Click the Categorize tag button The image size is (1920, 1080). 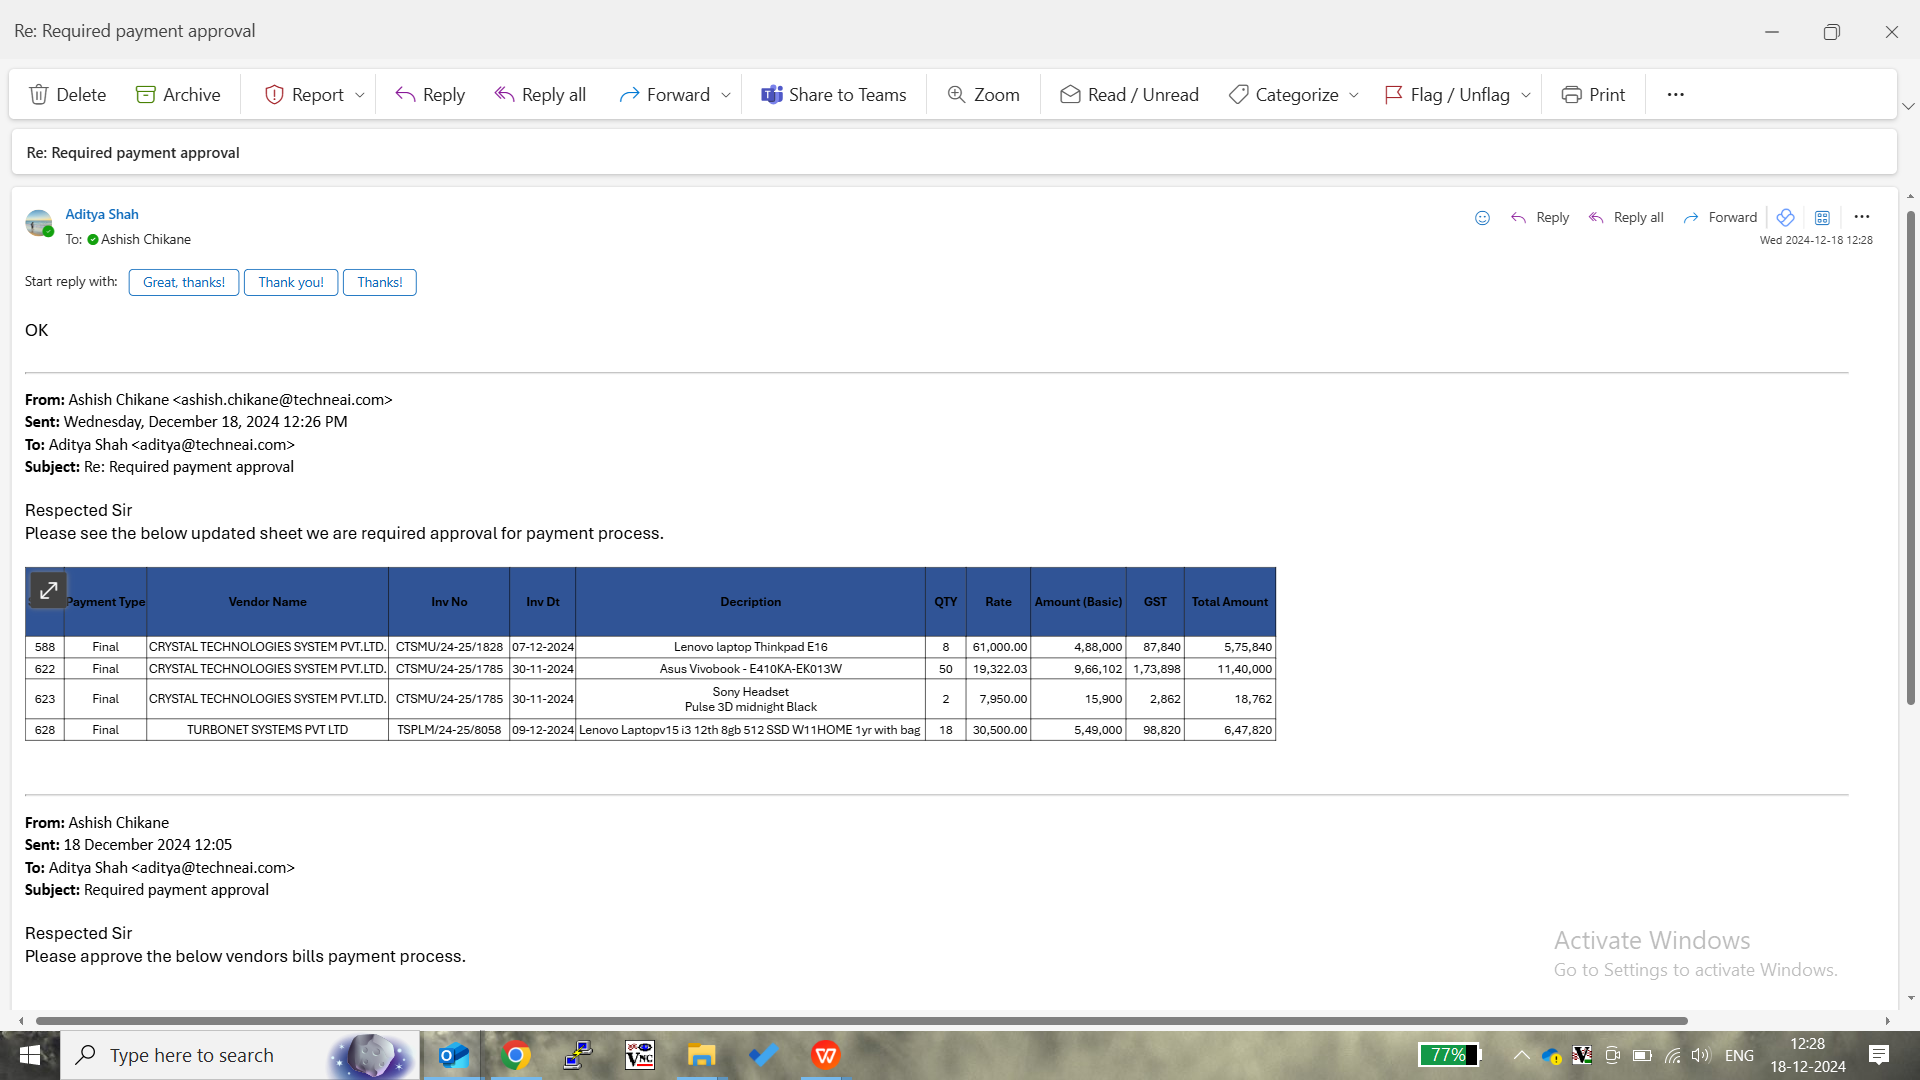coord(1284,95)
